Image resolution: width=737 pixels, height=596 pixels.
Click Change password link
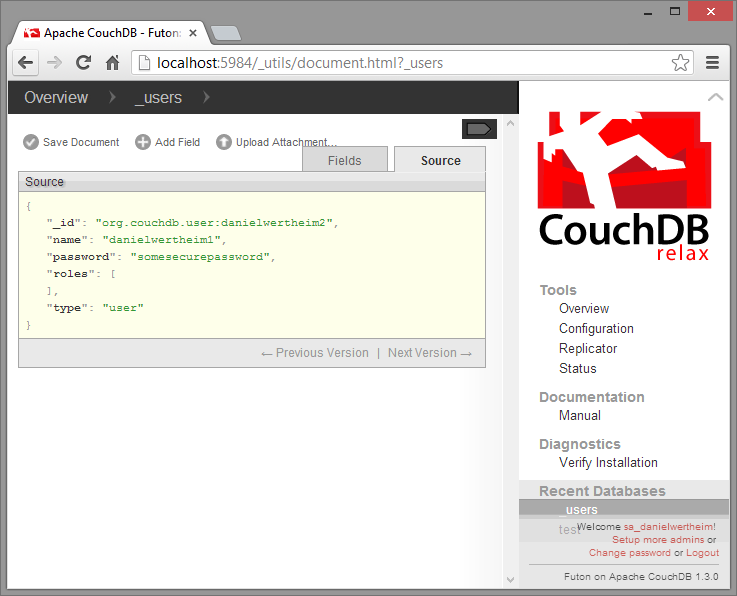629,553
